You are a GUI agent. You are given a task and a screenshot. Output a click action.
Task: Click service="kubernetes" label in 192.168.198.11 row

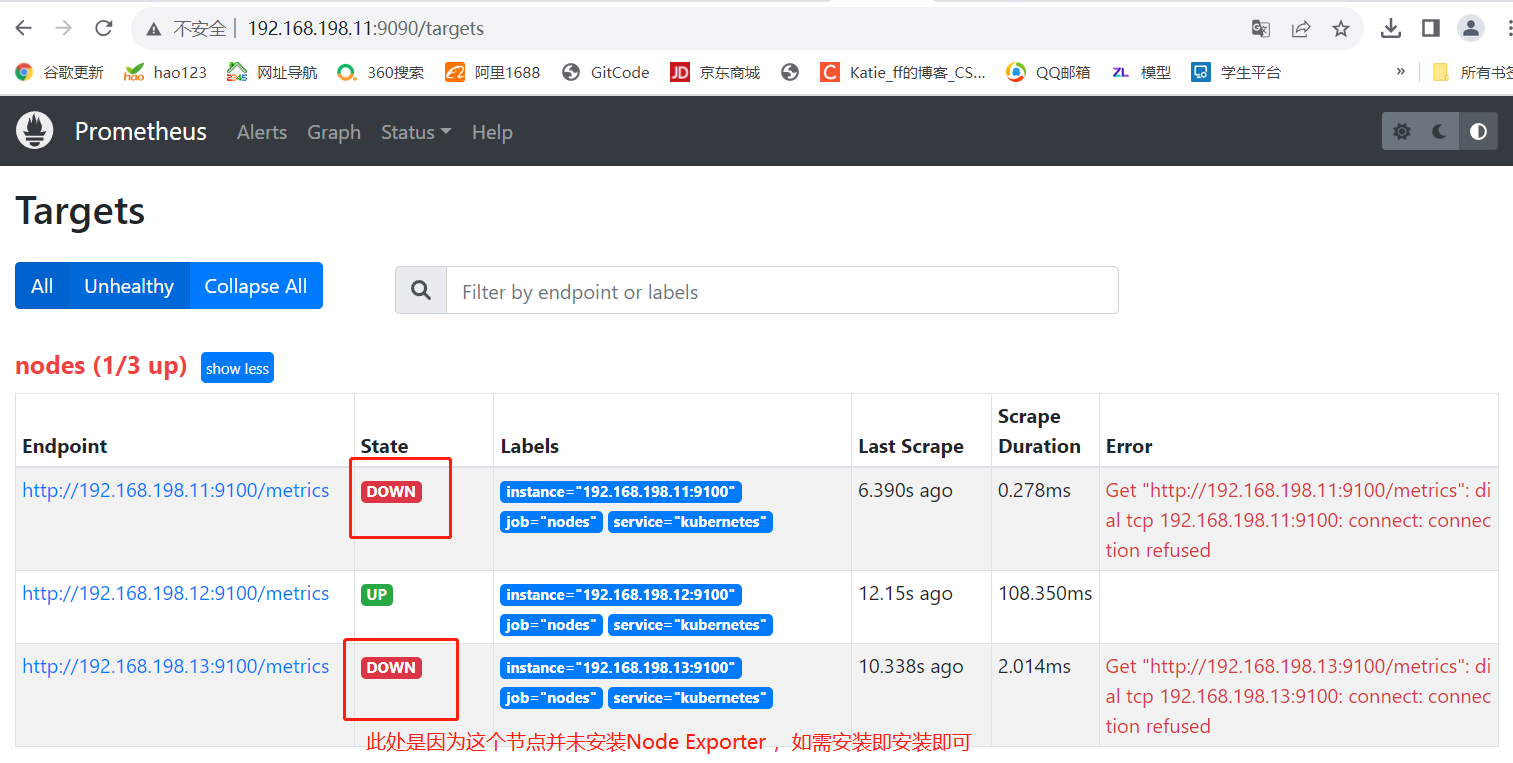pos(690,522)
